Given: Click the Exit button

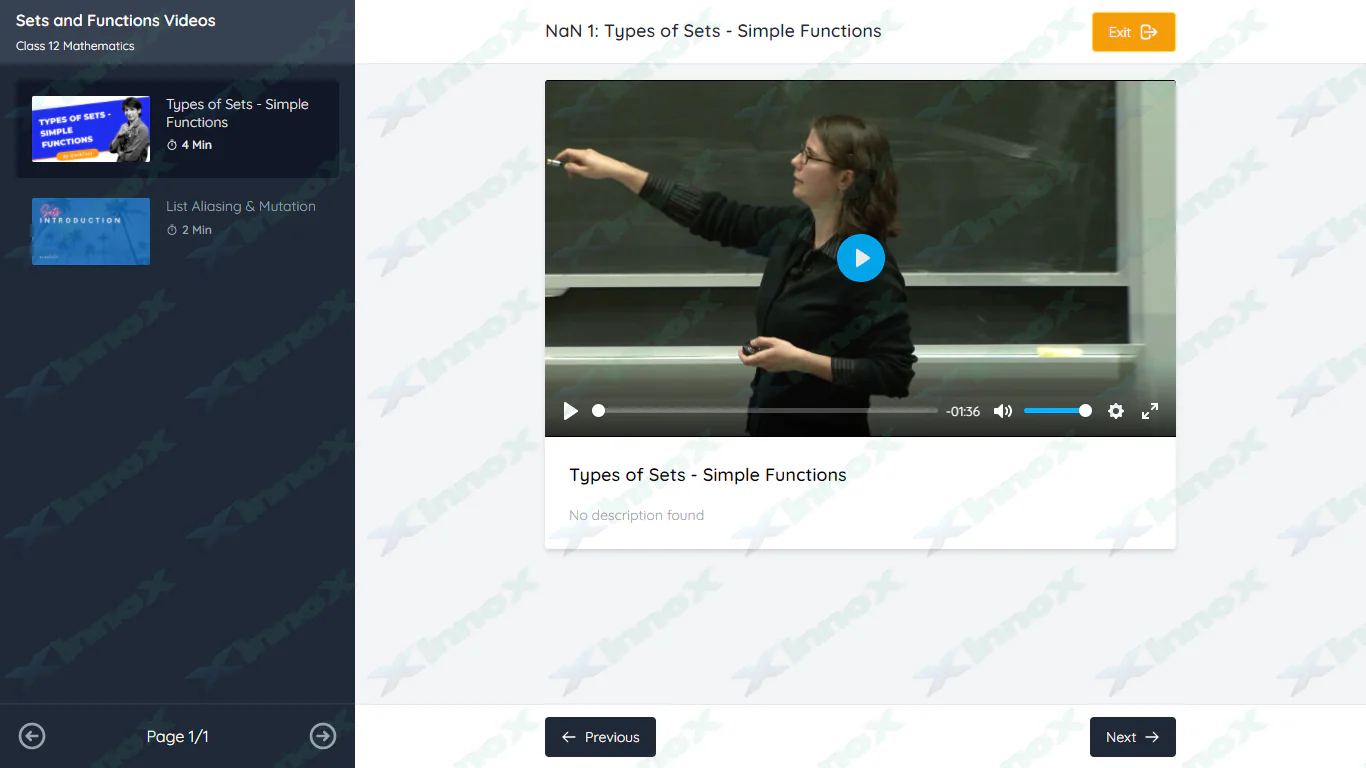Looking at the screenshot, I should (x=1133, y=32).
